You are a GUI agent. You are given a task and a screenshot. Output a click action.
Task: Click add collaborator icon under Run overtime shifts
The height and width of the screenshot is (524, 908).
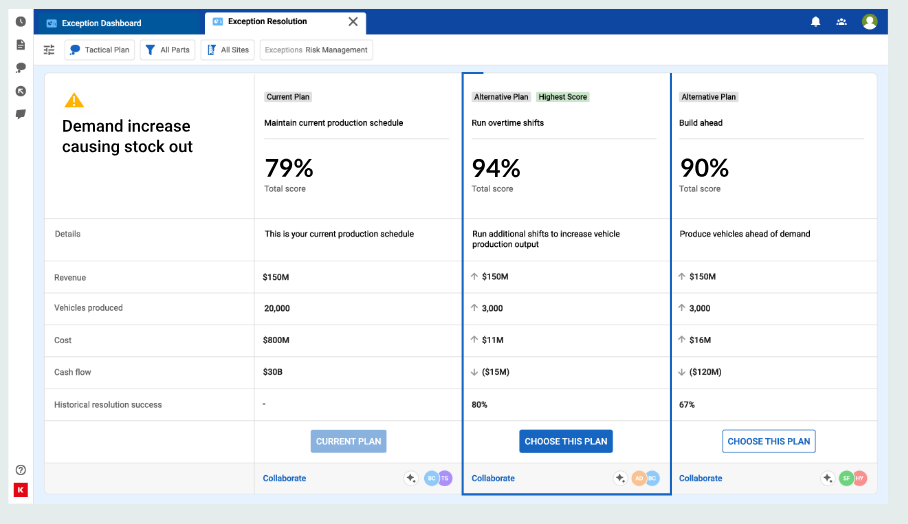point(620,478)
